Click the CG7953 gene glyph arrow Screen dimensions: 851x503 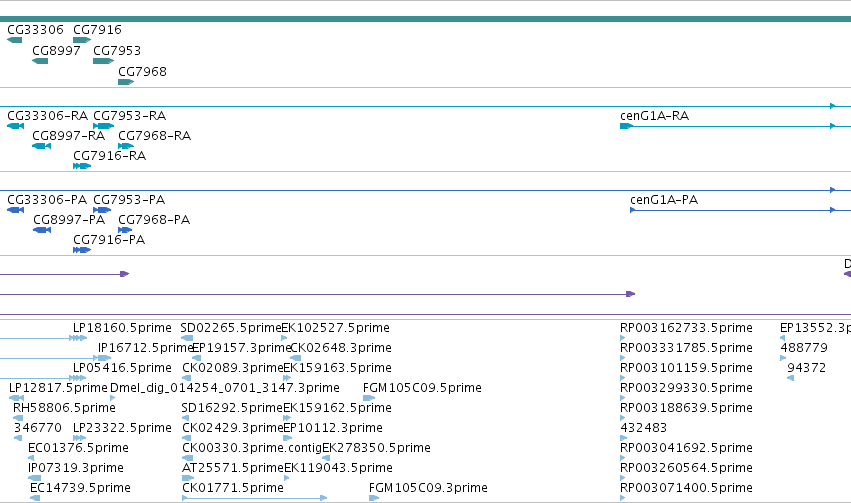click(103, 61)
